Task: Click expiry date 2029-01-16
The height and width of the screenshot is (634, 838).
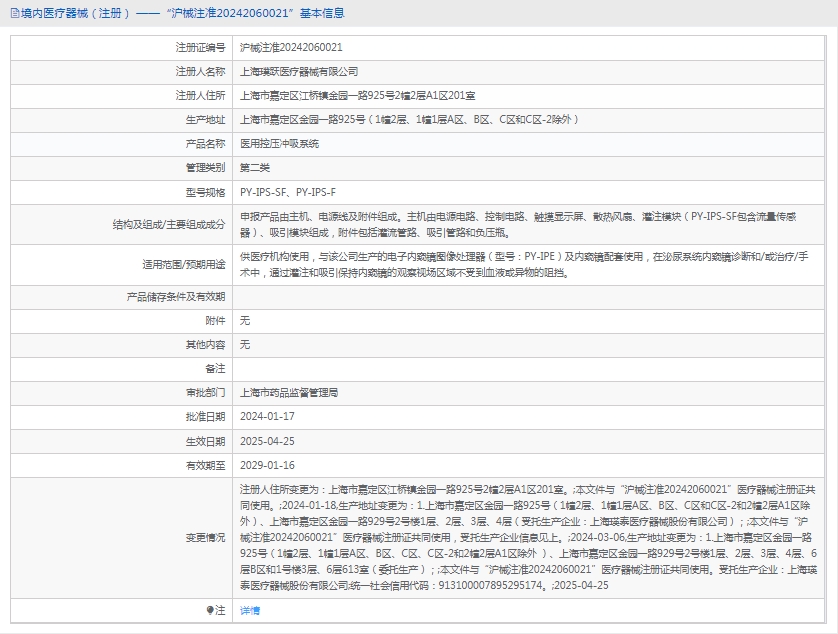Action: pos(267,465)
